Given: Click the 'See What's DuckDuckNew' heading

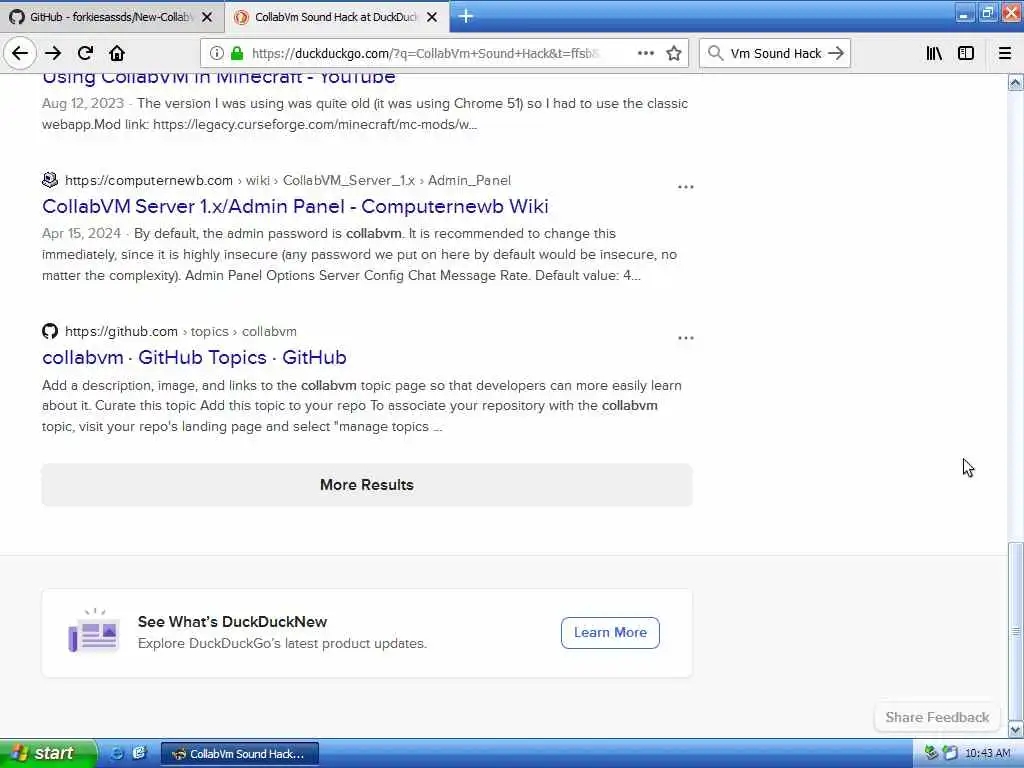Looking at the screenshot, I should pyautogui.click(x=232, y=622).
